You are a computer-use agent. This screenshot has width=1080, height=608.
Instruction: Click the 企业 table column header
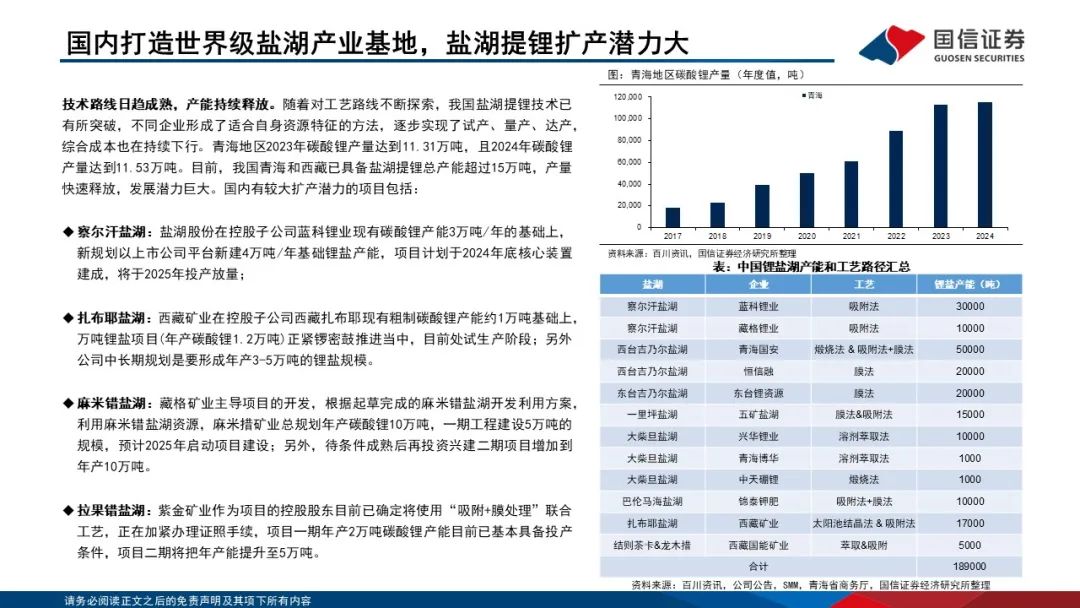758,284
